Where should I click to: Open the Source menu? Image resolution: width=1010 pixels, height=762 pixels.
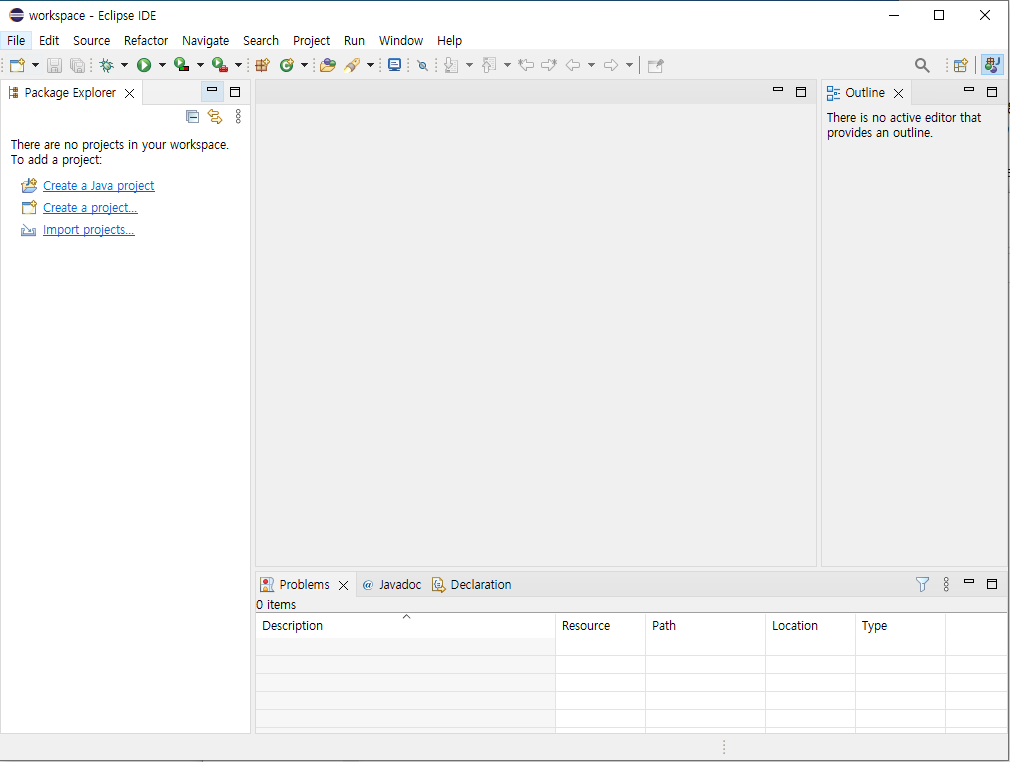coord(91,41)
